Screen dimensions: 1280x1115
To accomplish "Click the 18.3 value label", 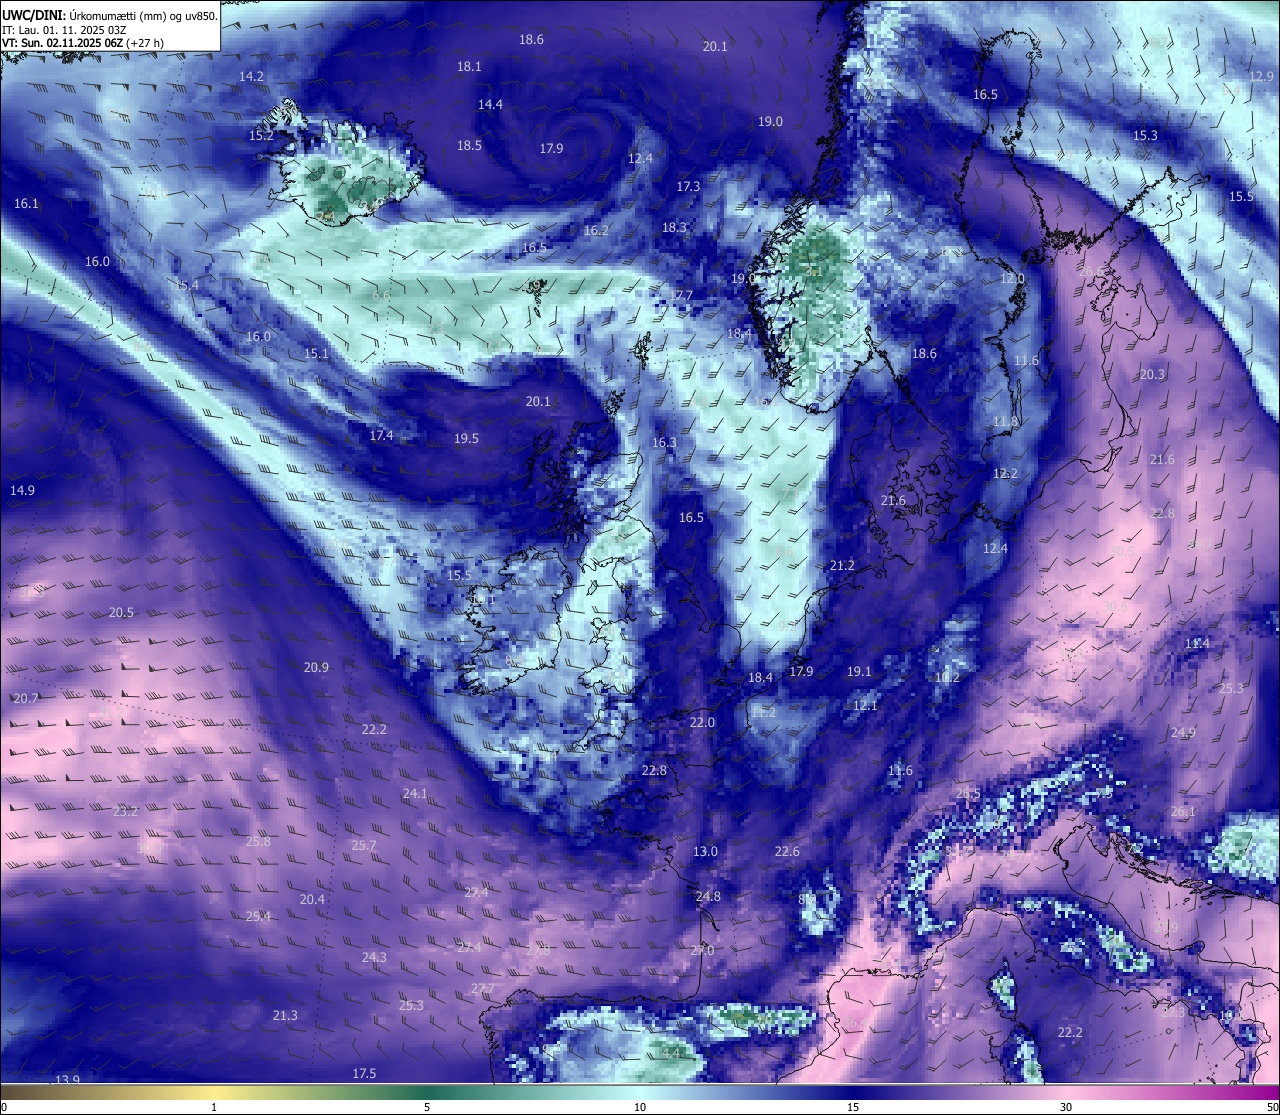I will (674, 227).
